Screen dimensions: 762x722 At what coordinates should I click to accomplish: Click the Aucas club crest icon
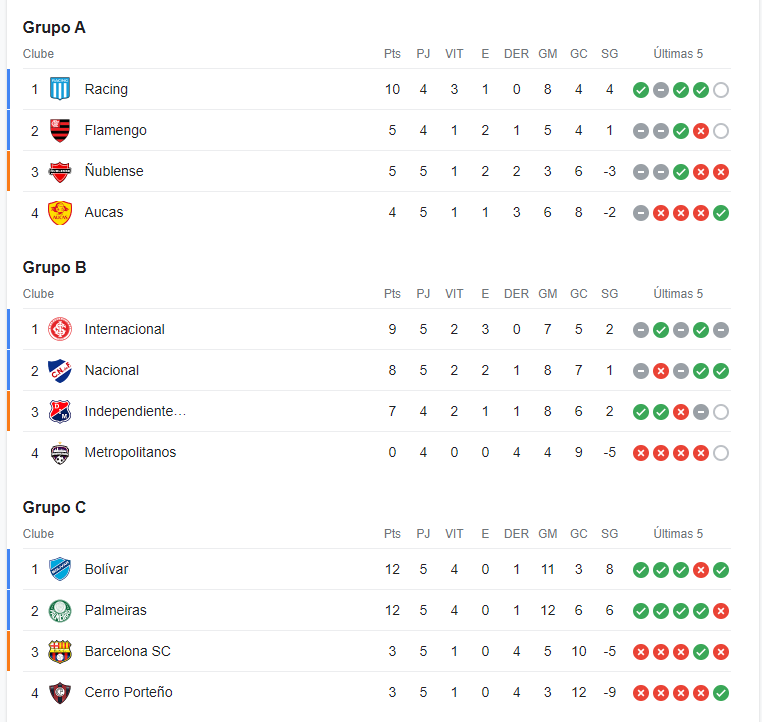60,213
